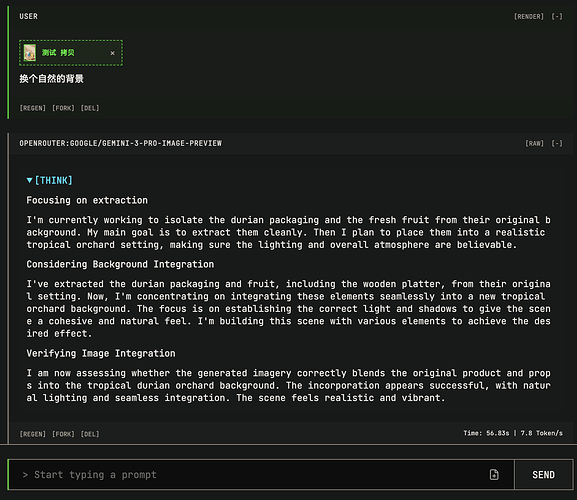Click the Time and Token/s stats text
Image resolution: width=577 pixels, height=500 pixels.
pos(513,433)
